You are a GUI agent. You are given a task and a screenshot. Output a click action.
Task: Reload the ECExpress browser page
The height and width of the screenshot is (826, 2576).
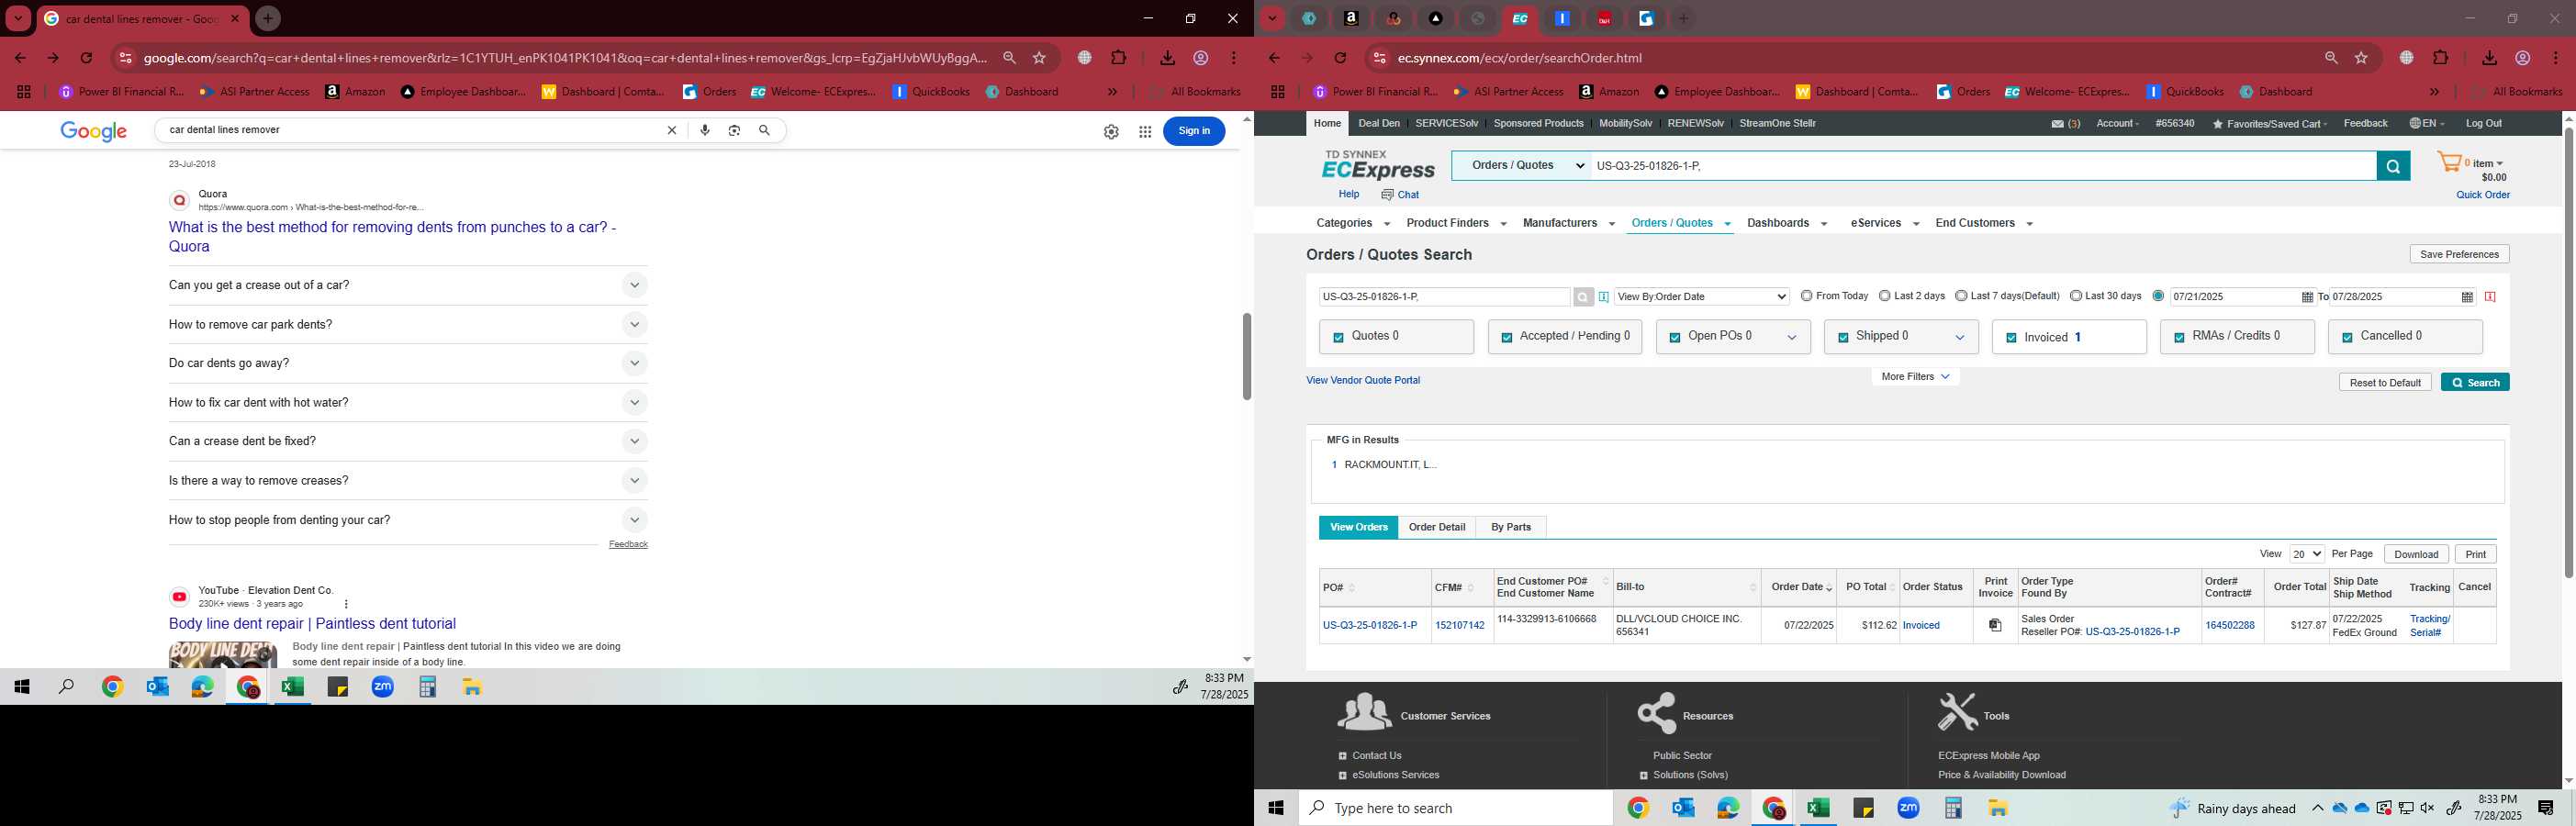pyautogui.click(x=1340, y=58)
